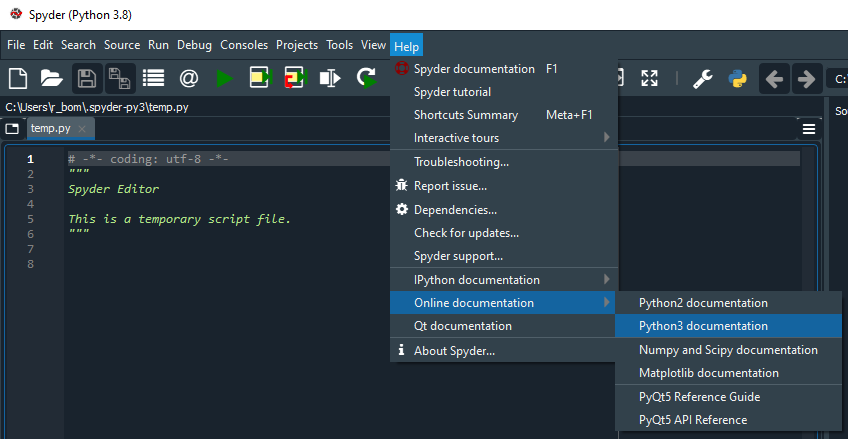Click the Open file folder icon
The width and height of the screenshot is (848, 439).
click(52, 79)
